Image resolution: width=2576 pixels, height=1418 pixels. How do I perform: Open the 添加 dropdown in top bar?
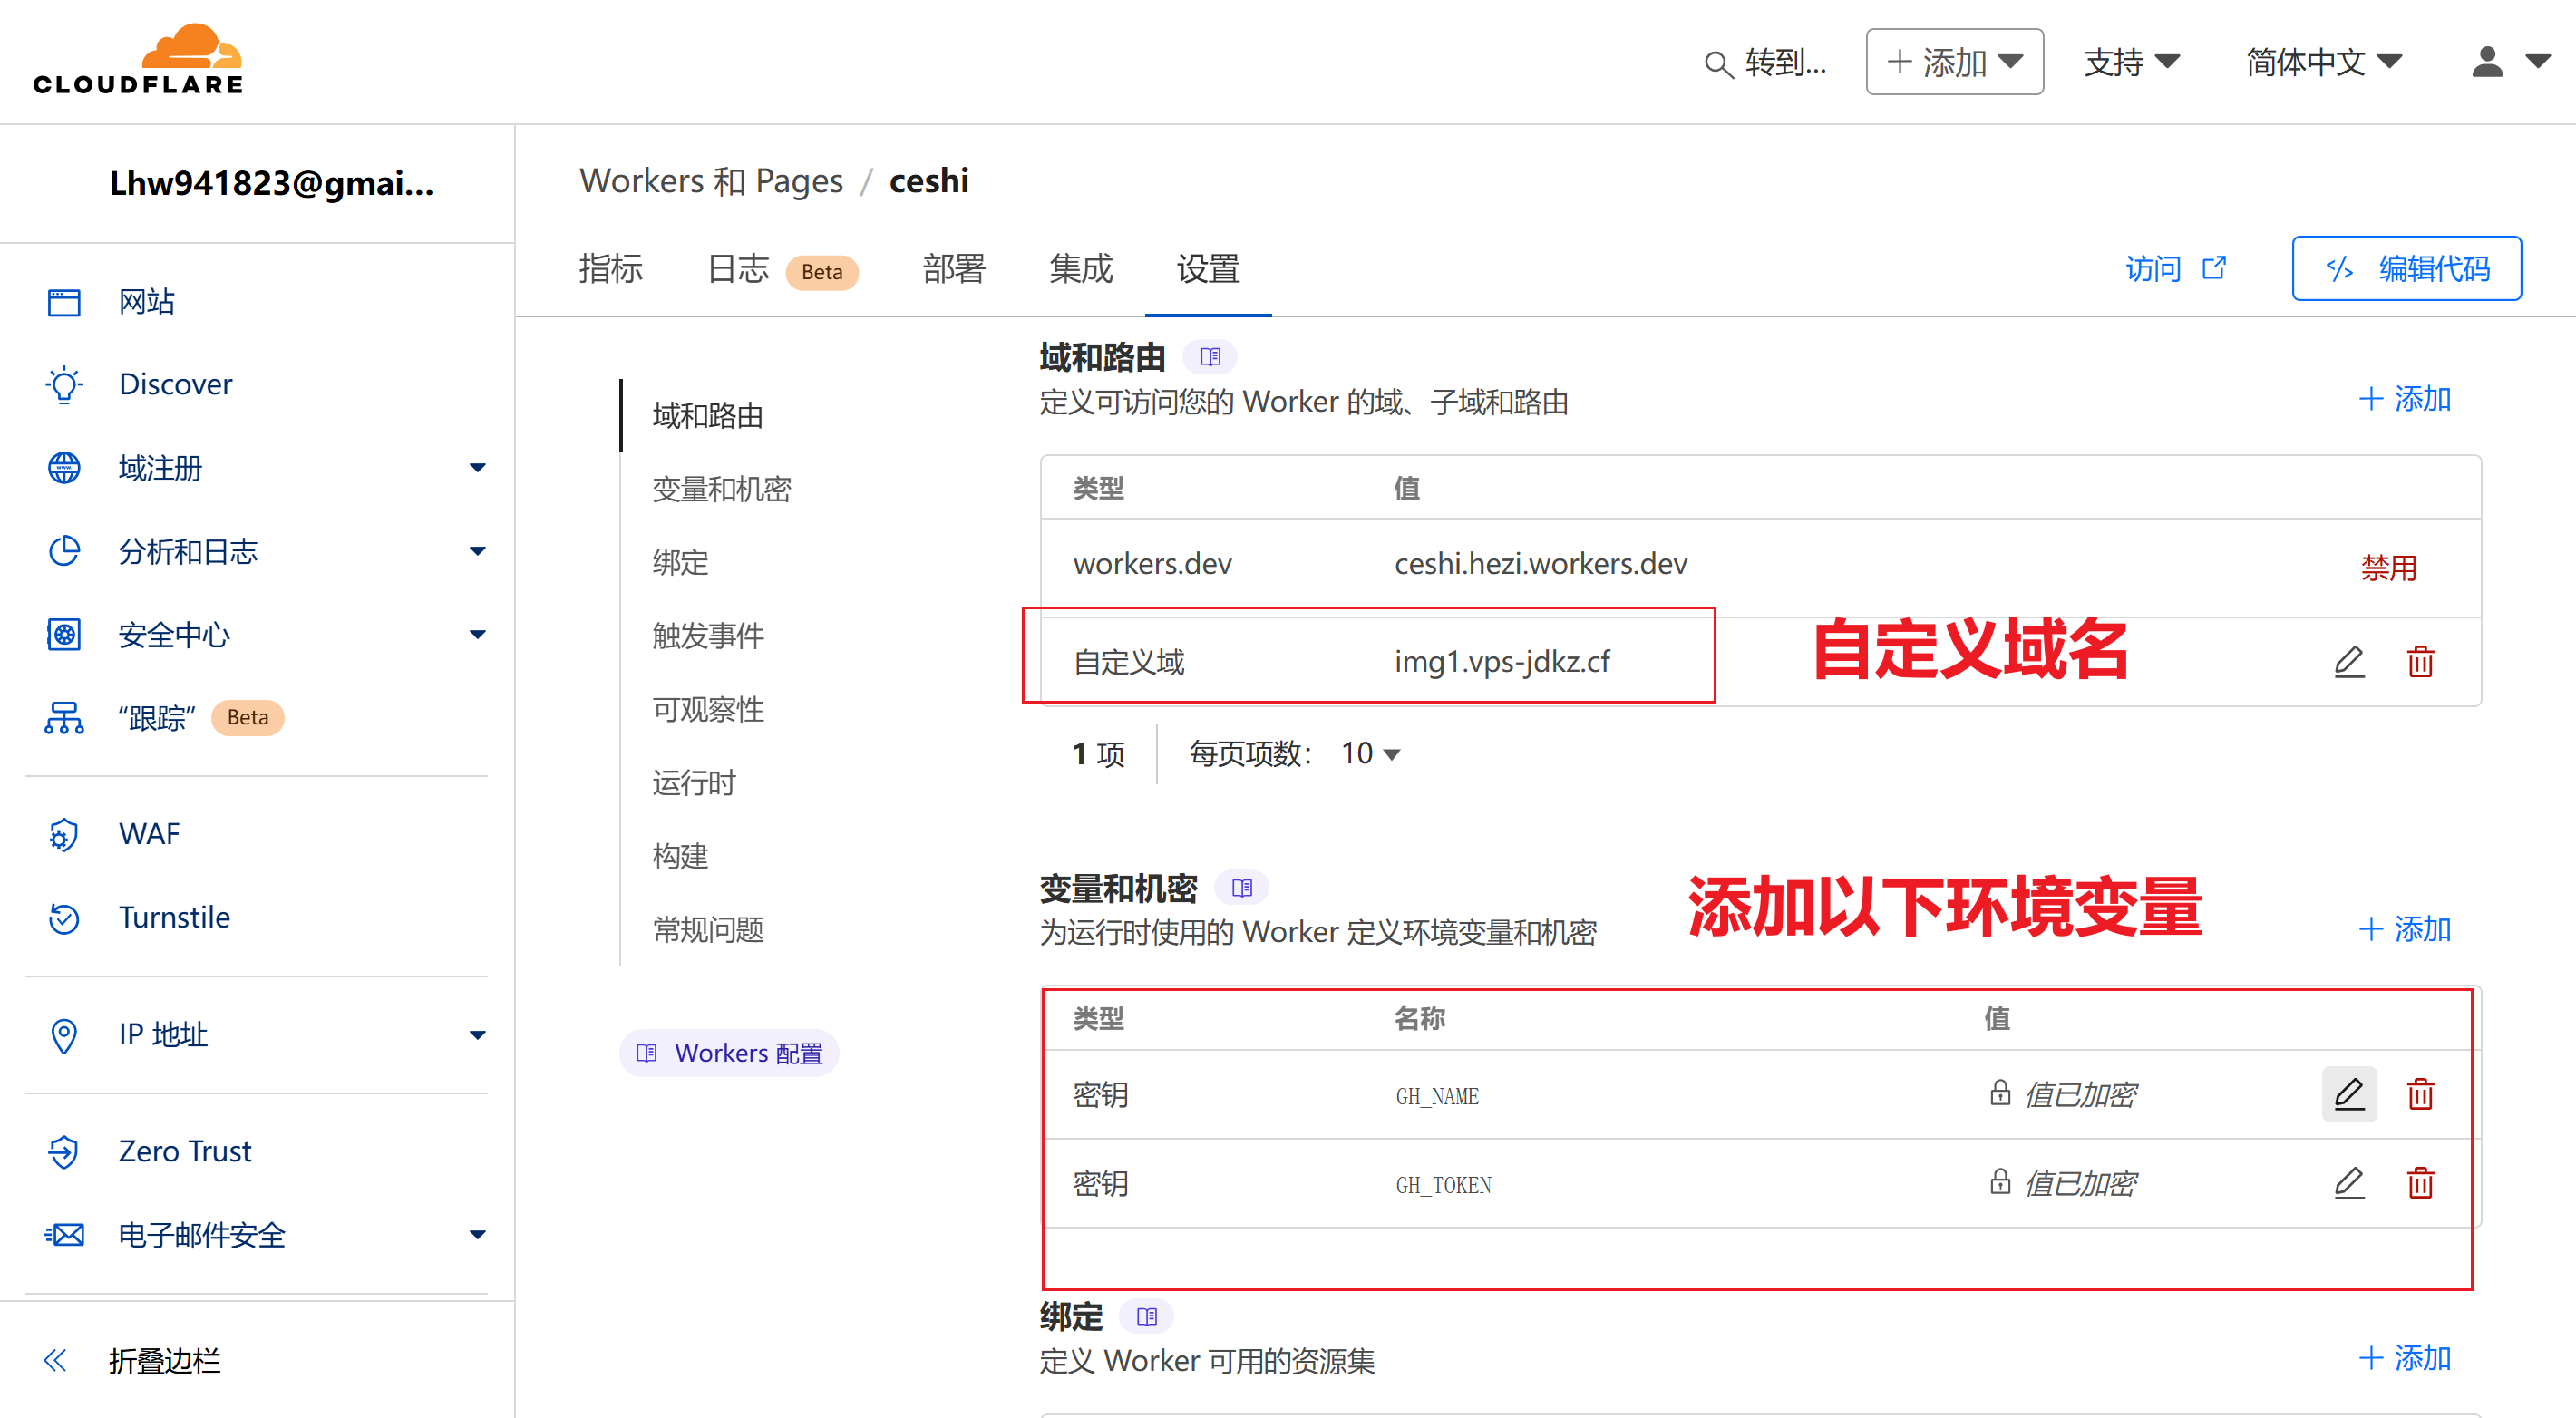(x=1954, y=62)
